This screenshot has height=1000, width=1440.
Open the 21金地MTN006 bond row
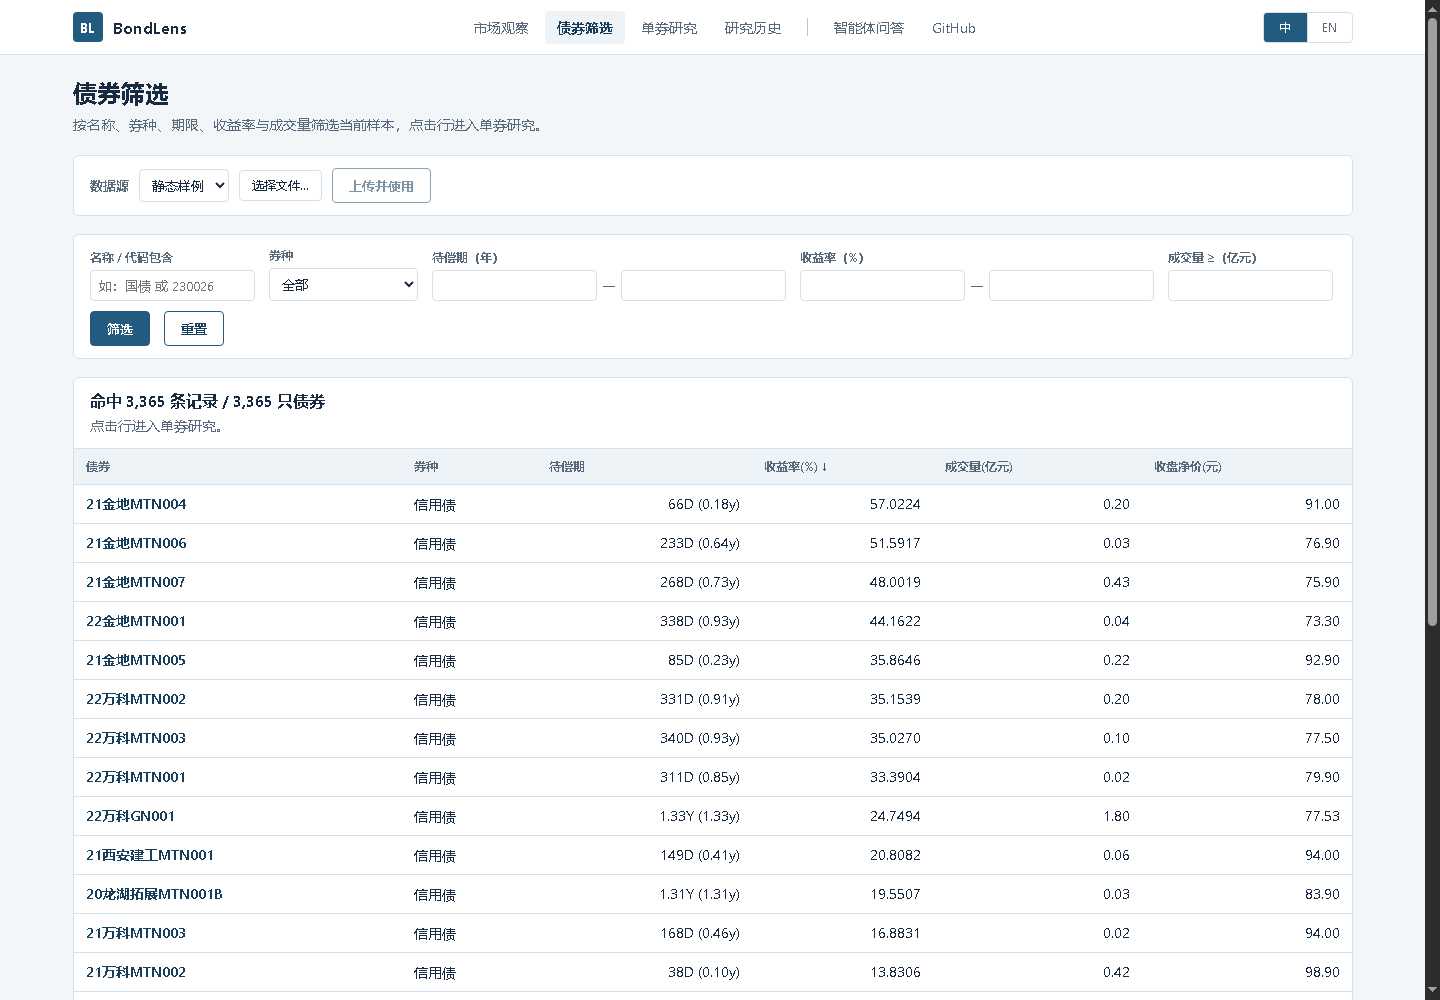coord(713,543)
